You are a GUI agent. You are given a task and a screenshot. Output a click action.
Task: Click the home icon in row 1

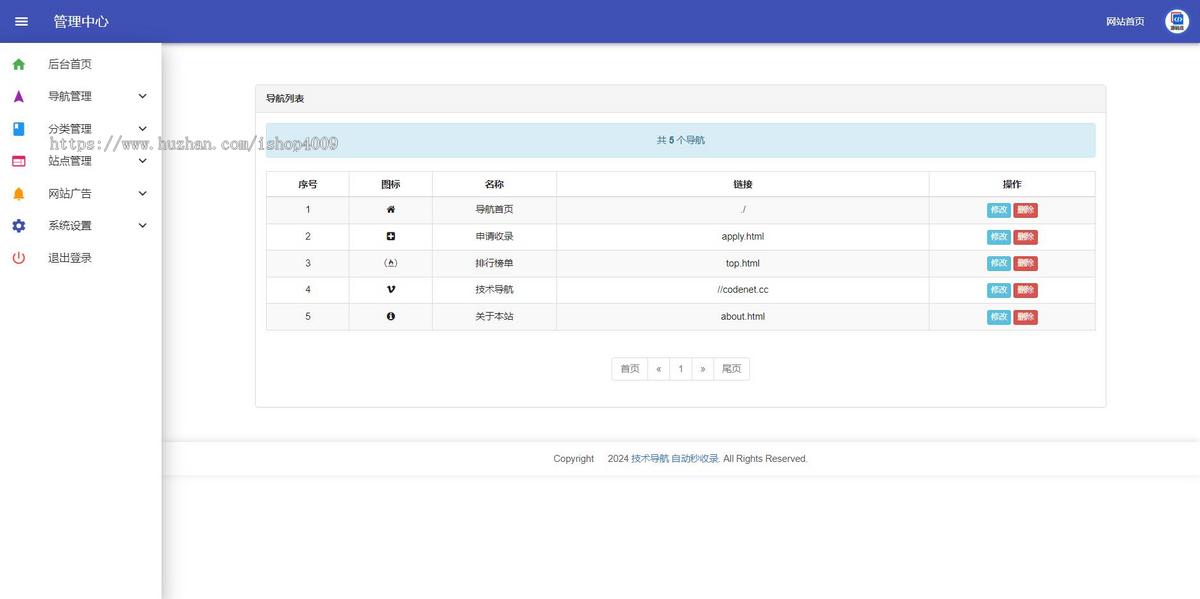(x=391, y=210)
